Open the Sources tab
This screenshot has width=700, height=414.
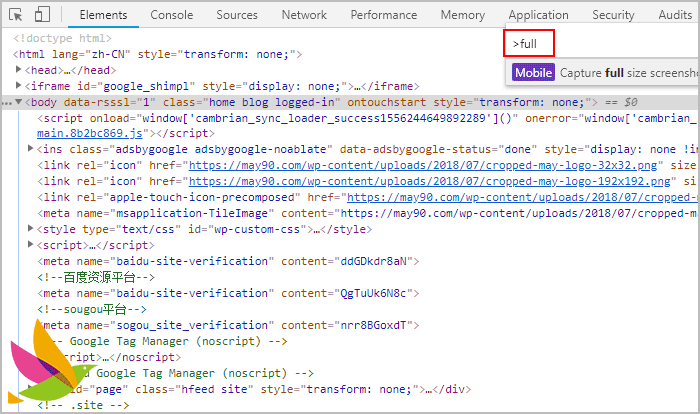(237, 15)
